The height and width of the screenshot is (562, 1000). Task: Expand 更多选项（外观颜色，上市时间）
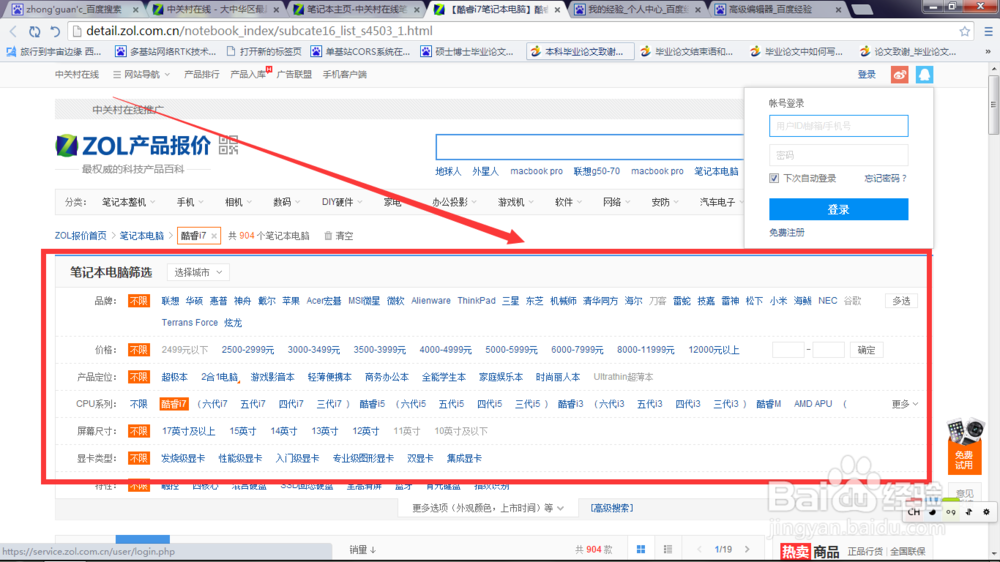(x=488, y=508)
